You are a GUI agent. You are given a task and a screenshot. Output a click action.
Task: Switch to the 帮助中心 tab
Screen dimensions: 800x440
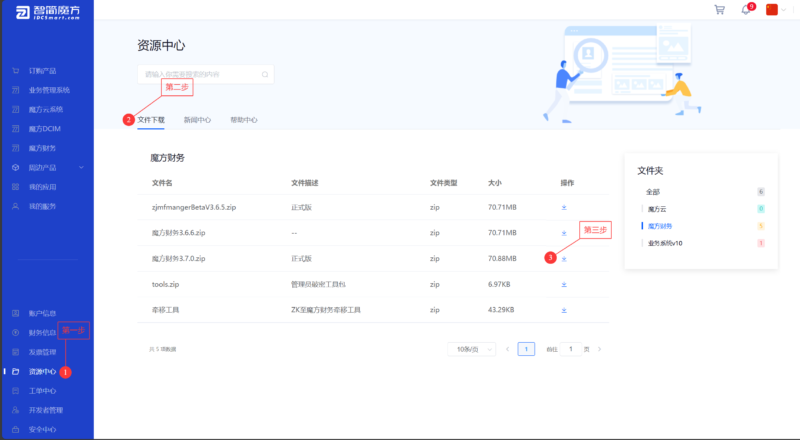[x=243, y=120]
